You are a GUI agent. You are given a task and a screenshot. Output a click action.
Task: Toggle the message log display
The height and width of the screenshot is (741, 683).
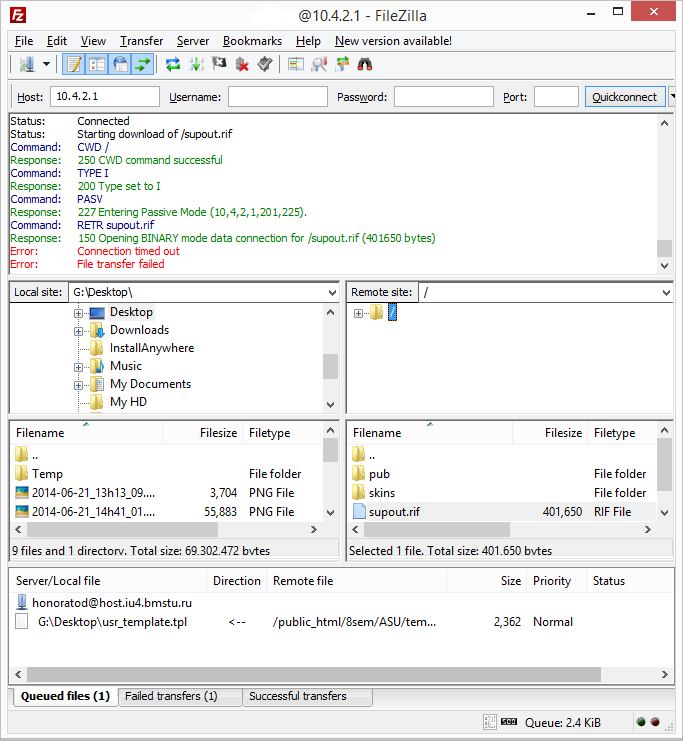pos(74,64)
